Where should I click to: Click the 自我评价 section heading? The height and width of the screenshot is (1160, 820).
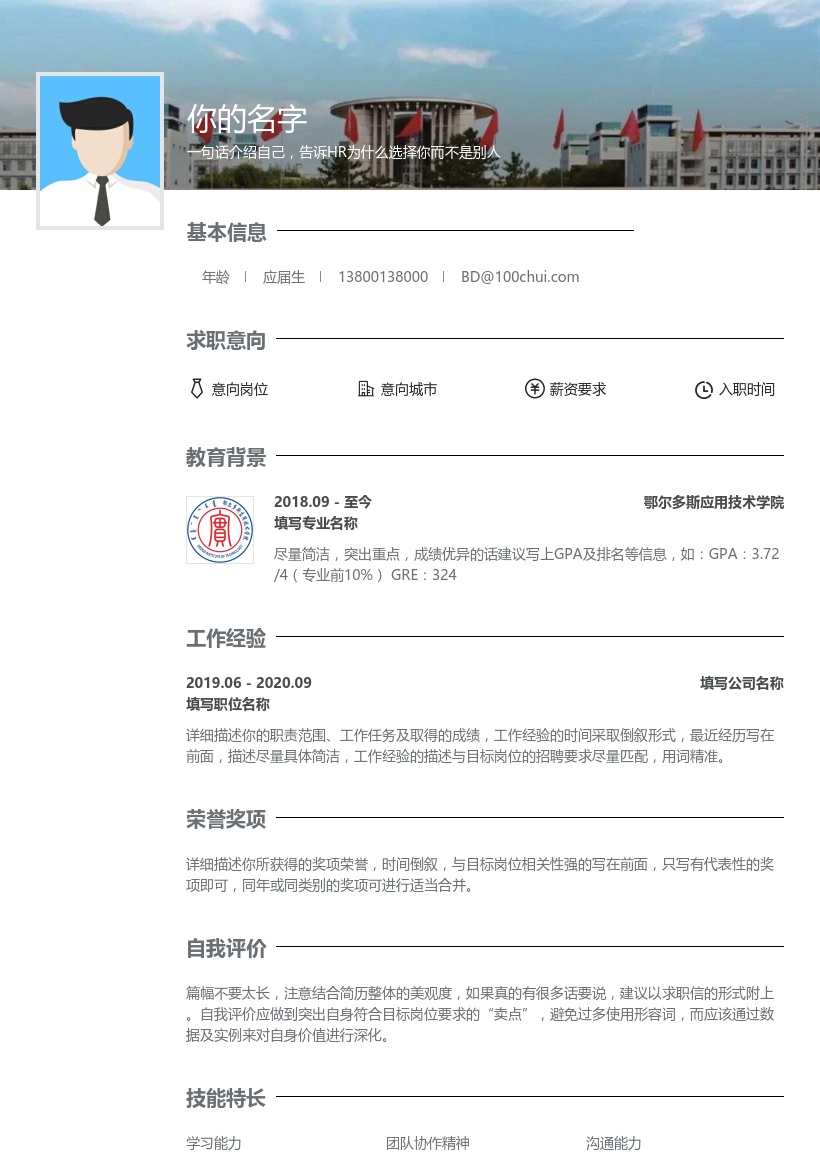pyautogui.click(x=226, y=949)
